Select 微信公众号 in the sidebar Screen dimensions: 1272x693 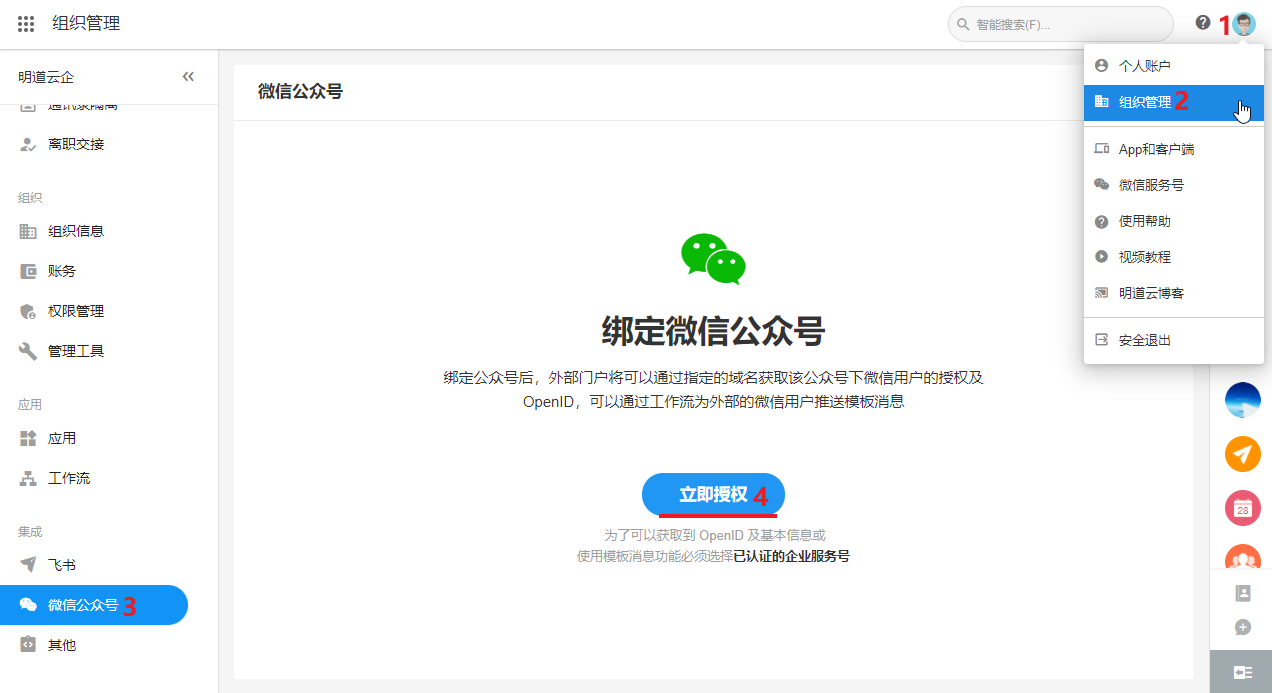(x=94, y=605)
